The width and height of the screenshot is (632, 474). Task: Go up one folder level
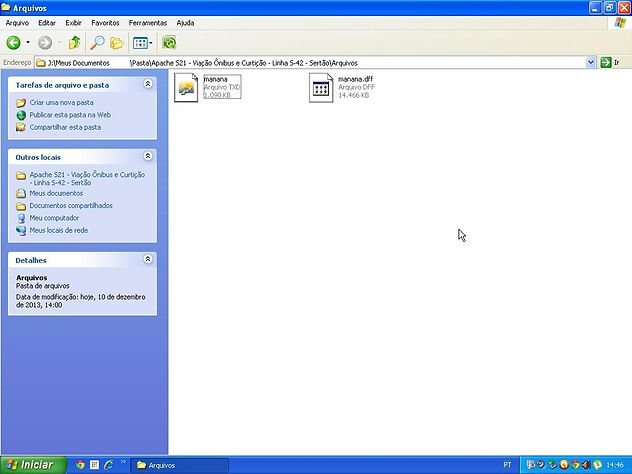tap(74, 42)
